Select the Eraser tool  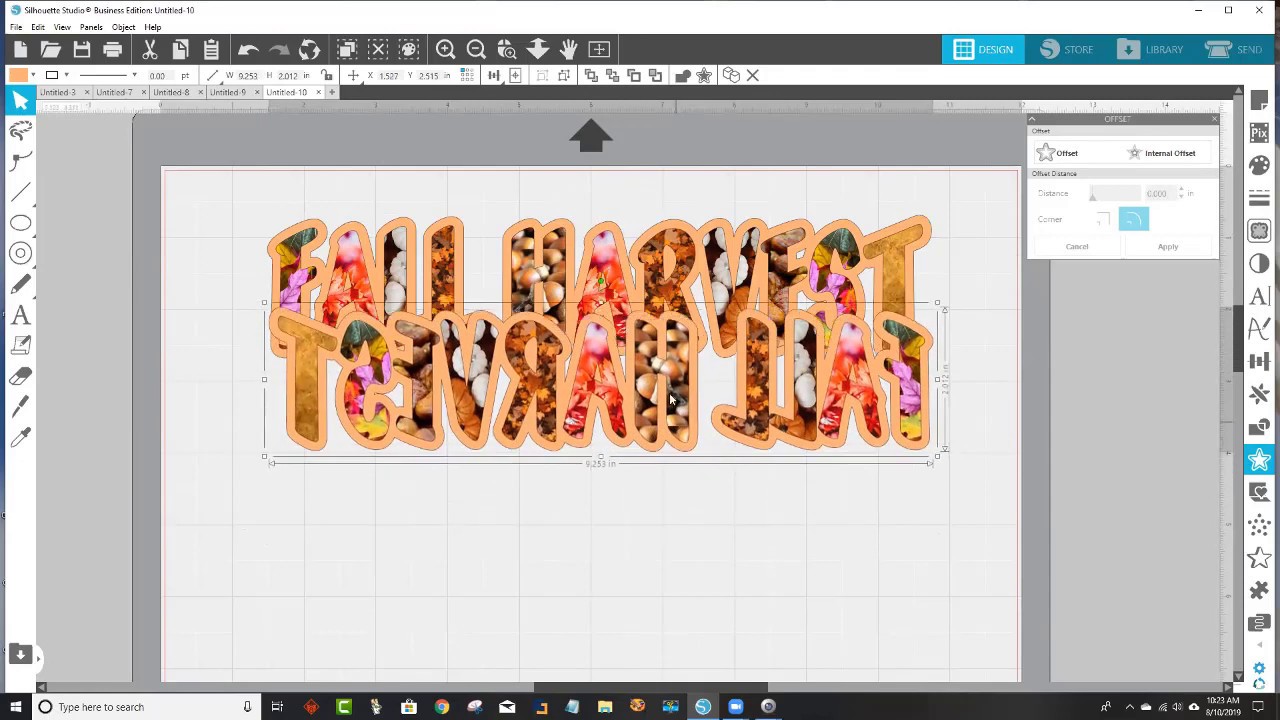20,376
